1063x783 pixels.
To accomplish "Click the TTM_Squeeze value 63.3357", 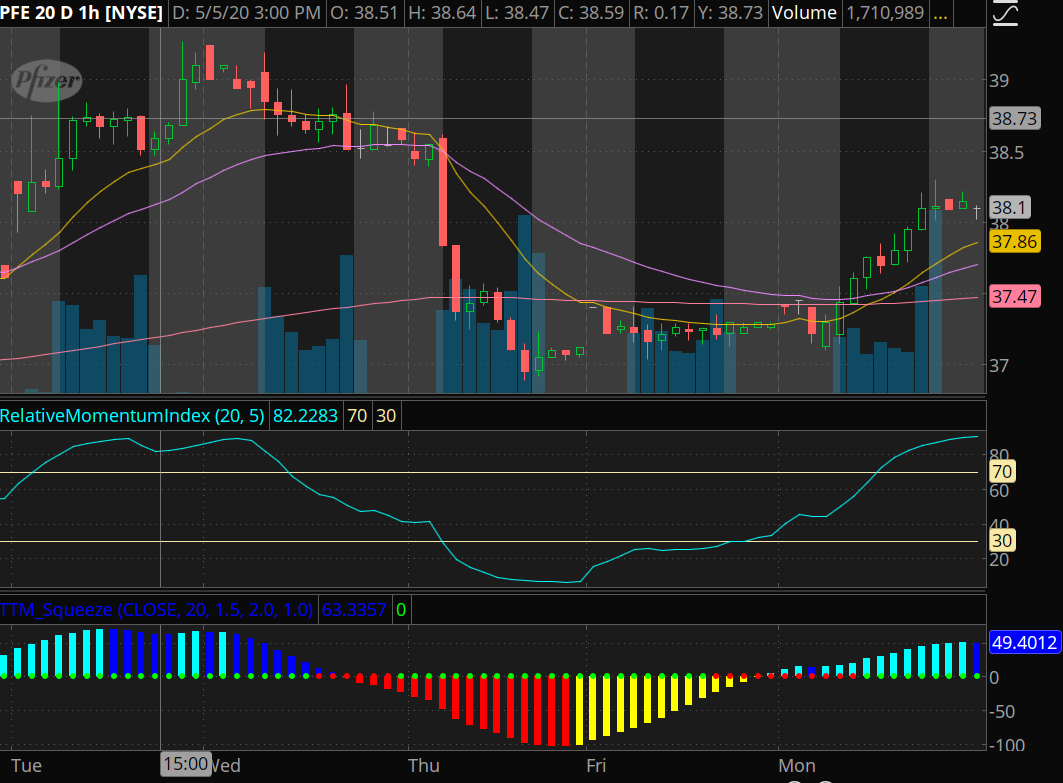I will (354, 609).
